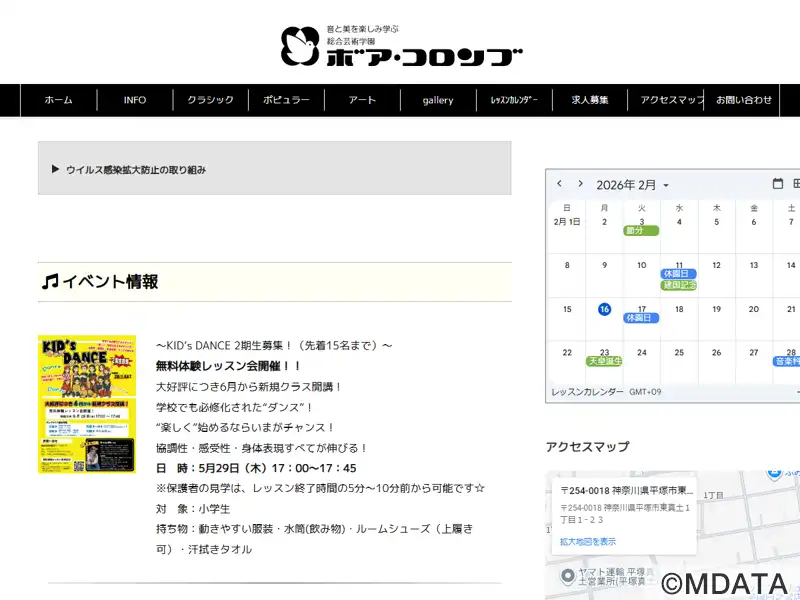This screenshot has height=600, width=800.
Task: Click the music note beside イベント情報
Action: click(x=50, y=282)
